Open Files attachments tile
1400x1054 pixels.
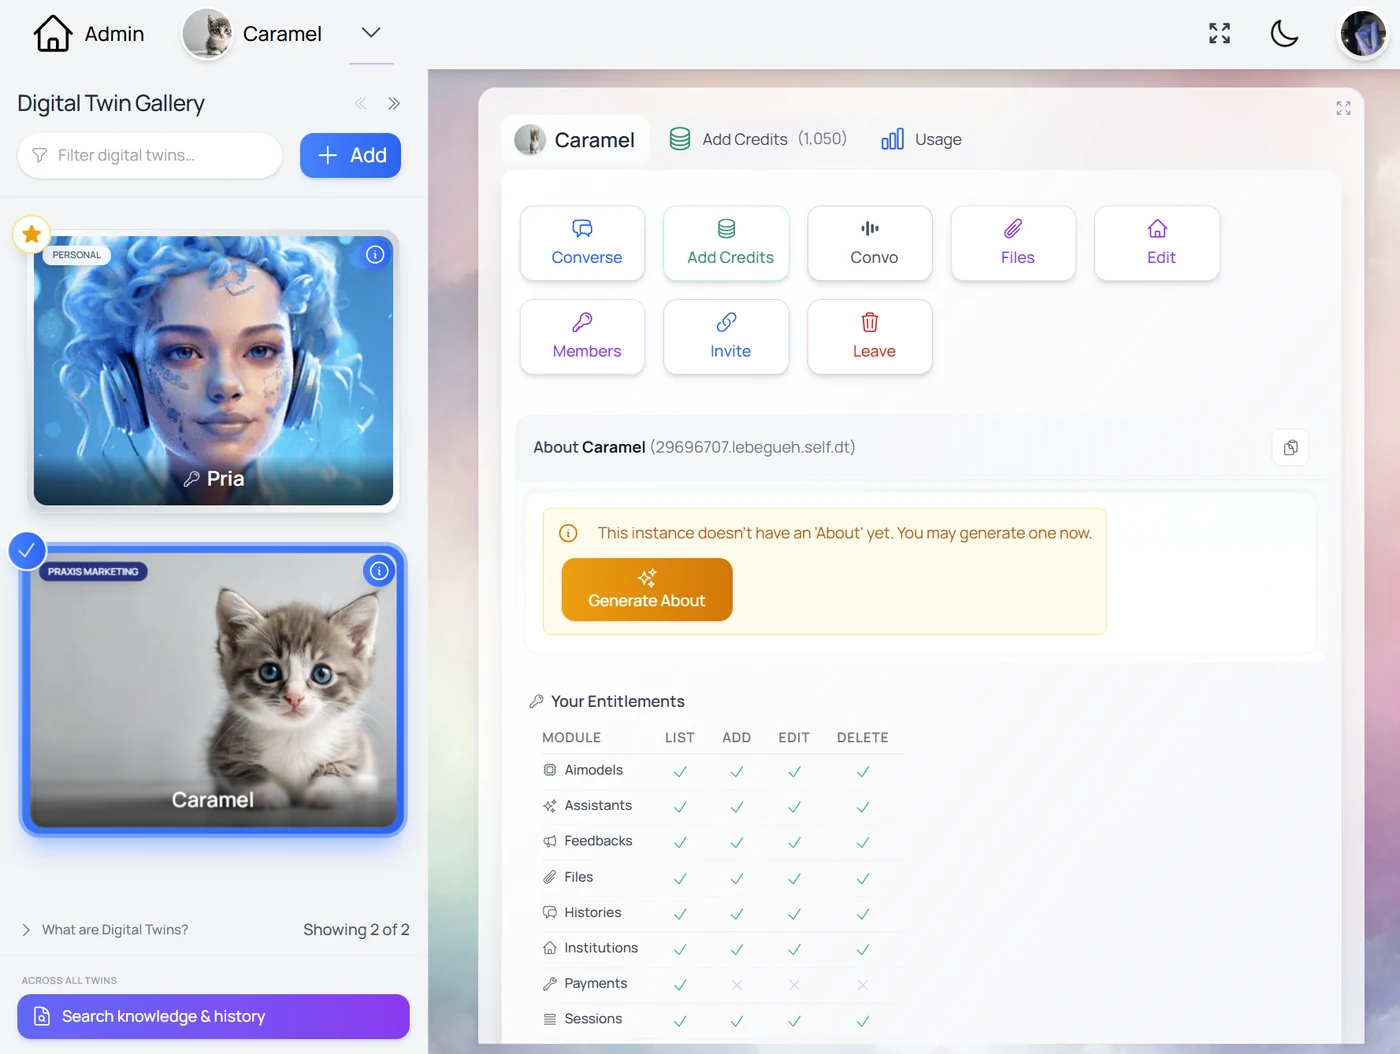point(1013,243)
